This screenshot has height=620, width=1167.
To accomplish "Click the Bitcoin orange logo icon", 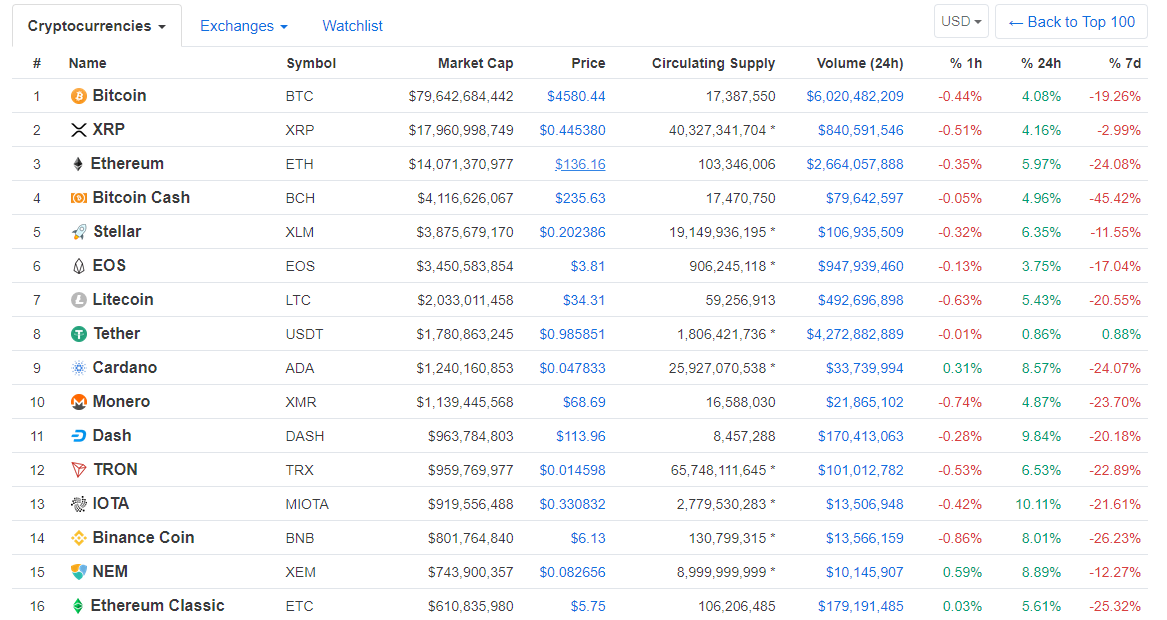I will point(78,96).
